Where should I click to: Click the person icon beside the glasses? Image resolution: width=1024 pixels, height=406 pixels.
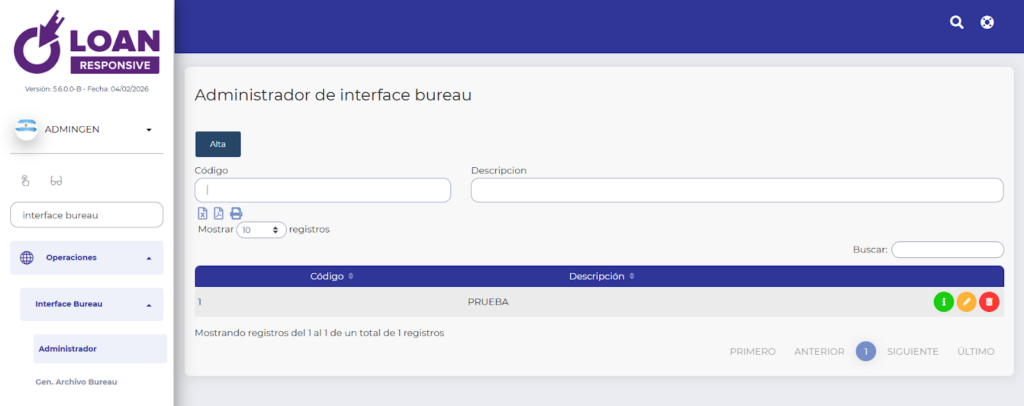tap(26, 181)
